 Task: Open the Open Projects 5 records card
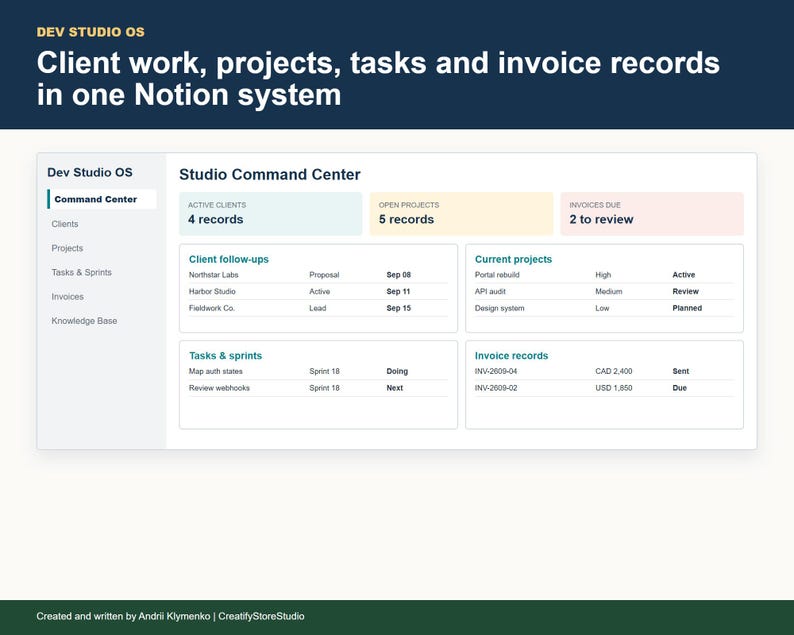pos(461,213)
